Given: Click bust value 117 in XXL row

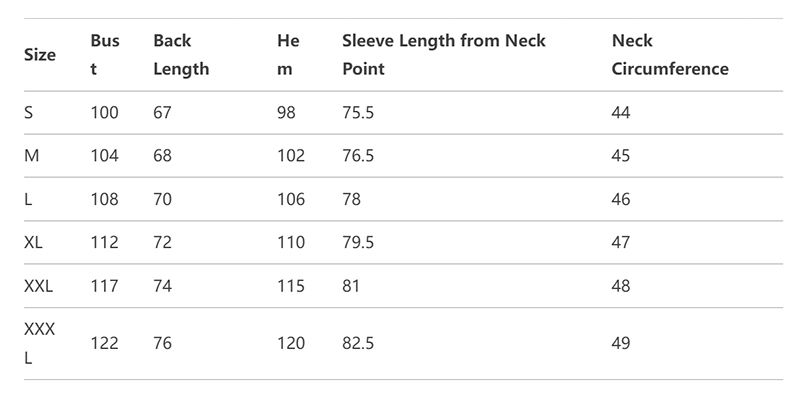Looking at the screenshot, I should coord(105,286).
